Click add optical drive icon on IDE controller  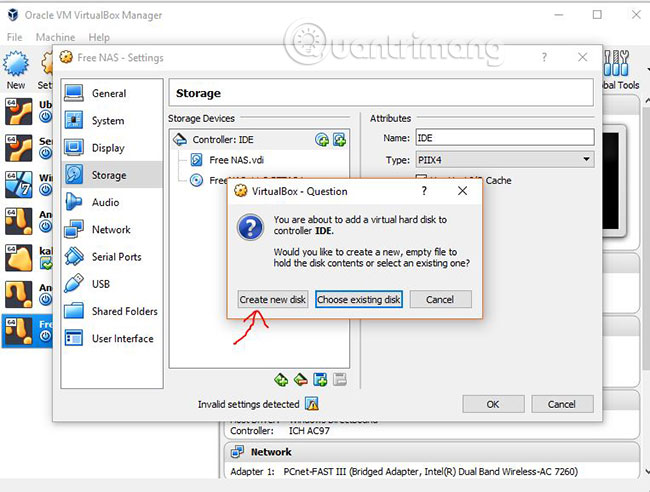click(x=322, y=140)
